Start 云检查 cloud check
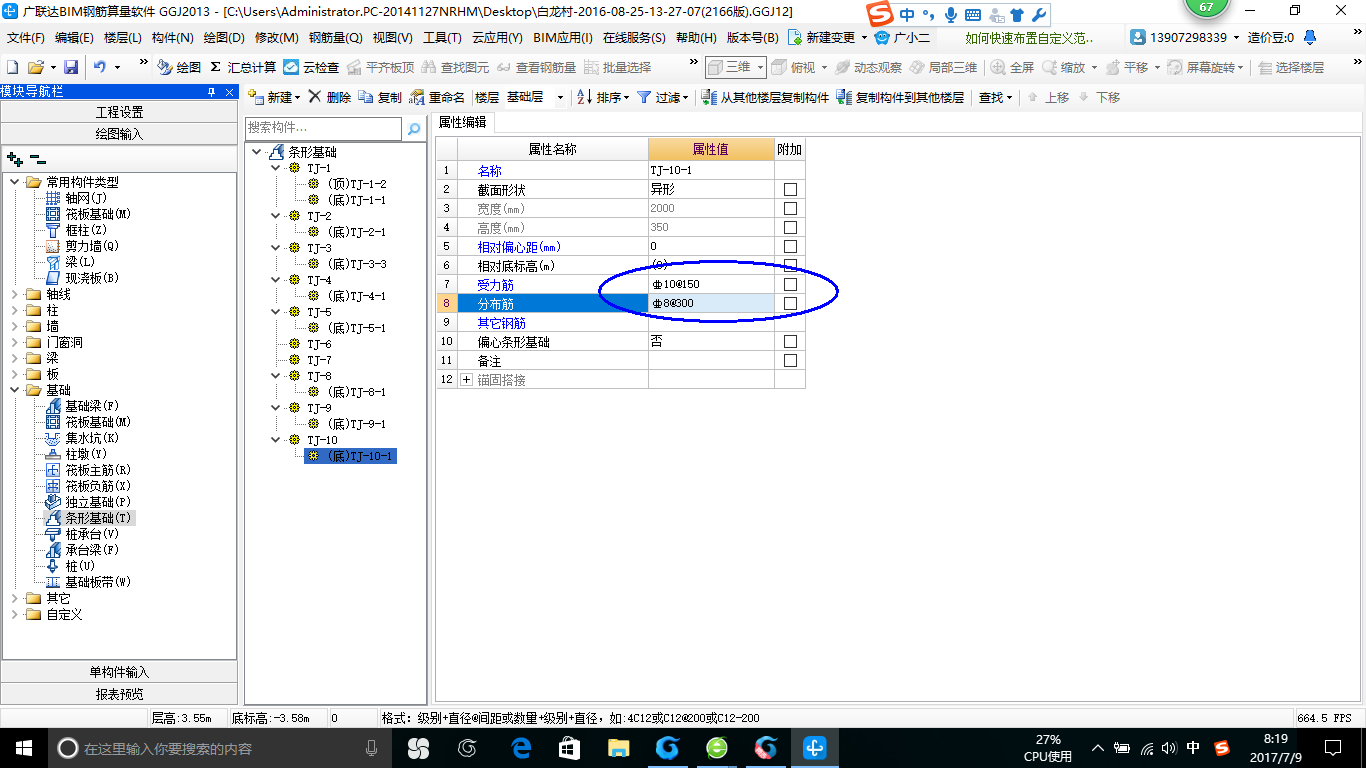Viewport: 1366px width, 768px height. tap(311, 67)
